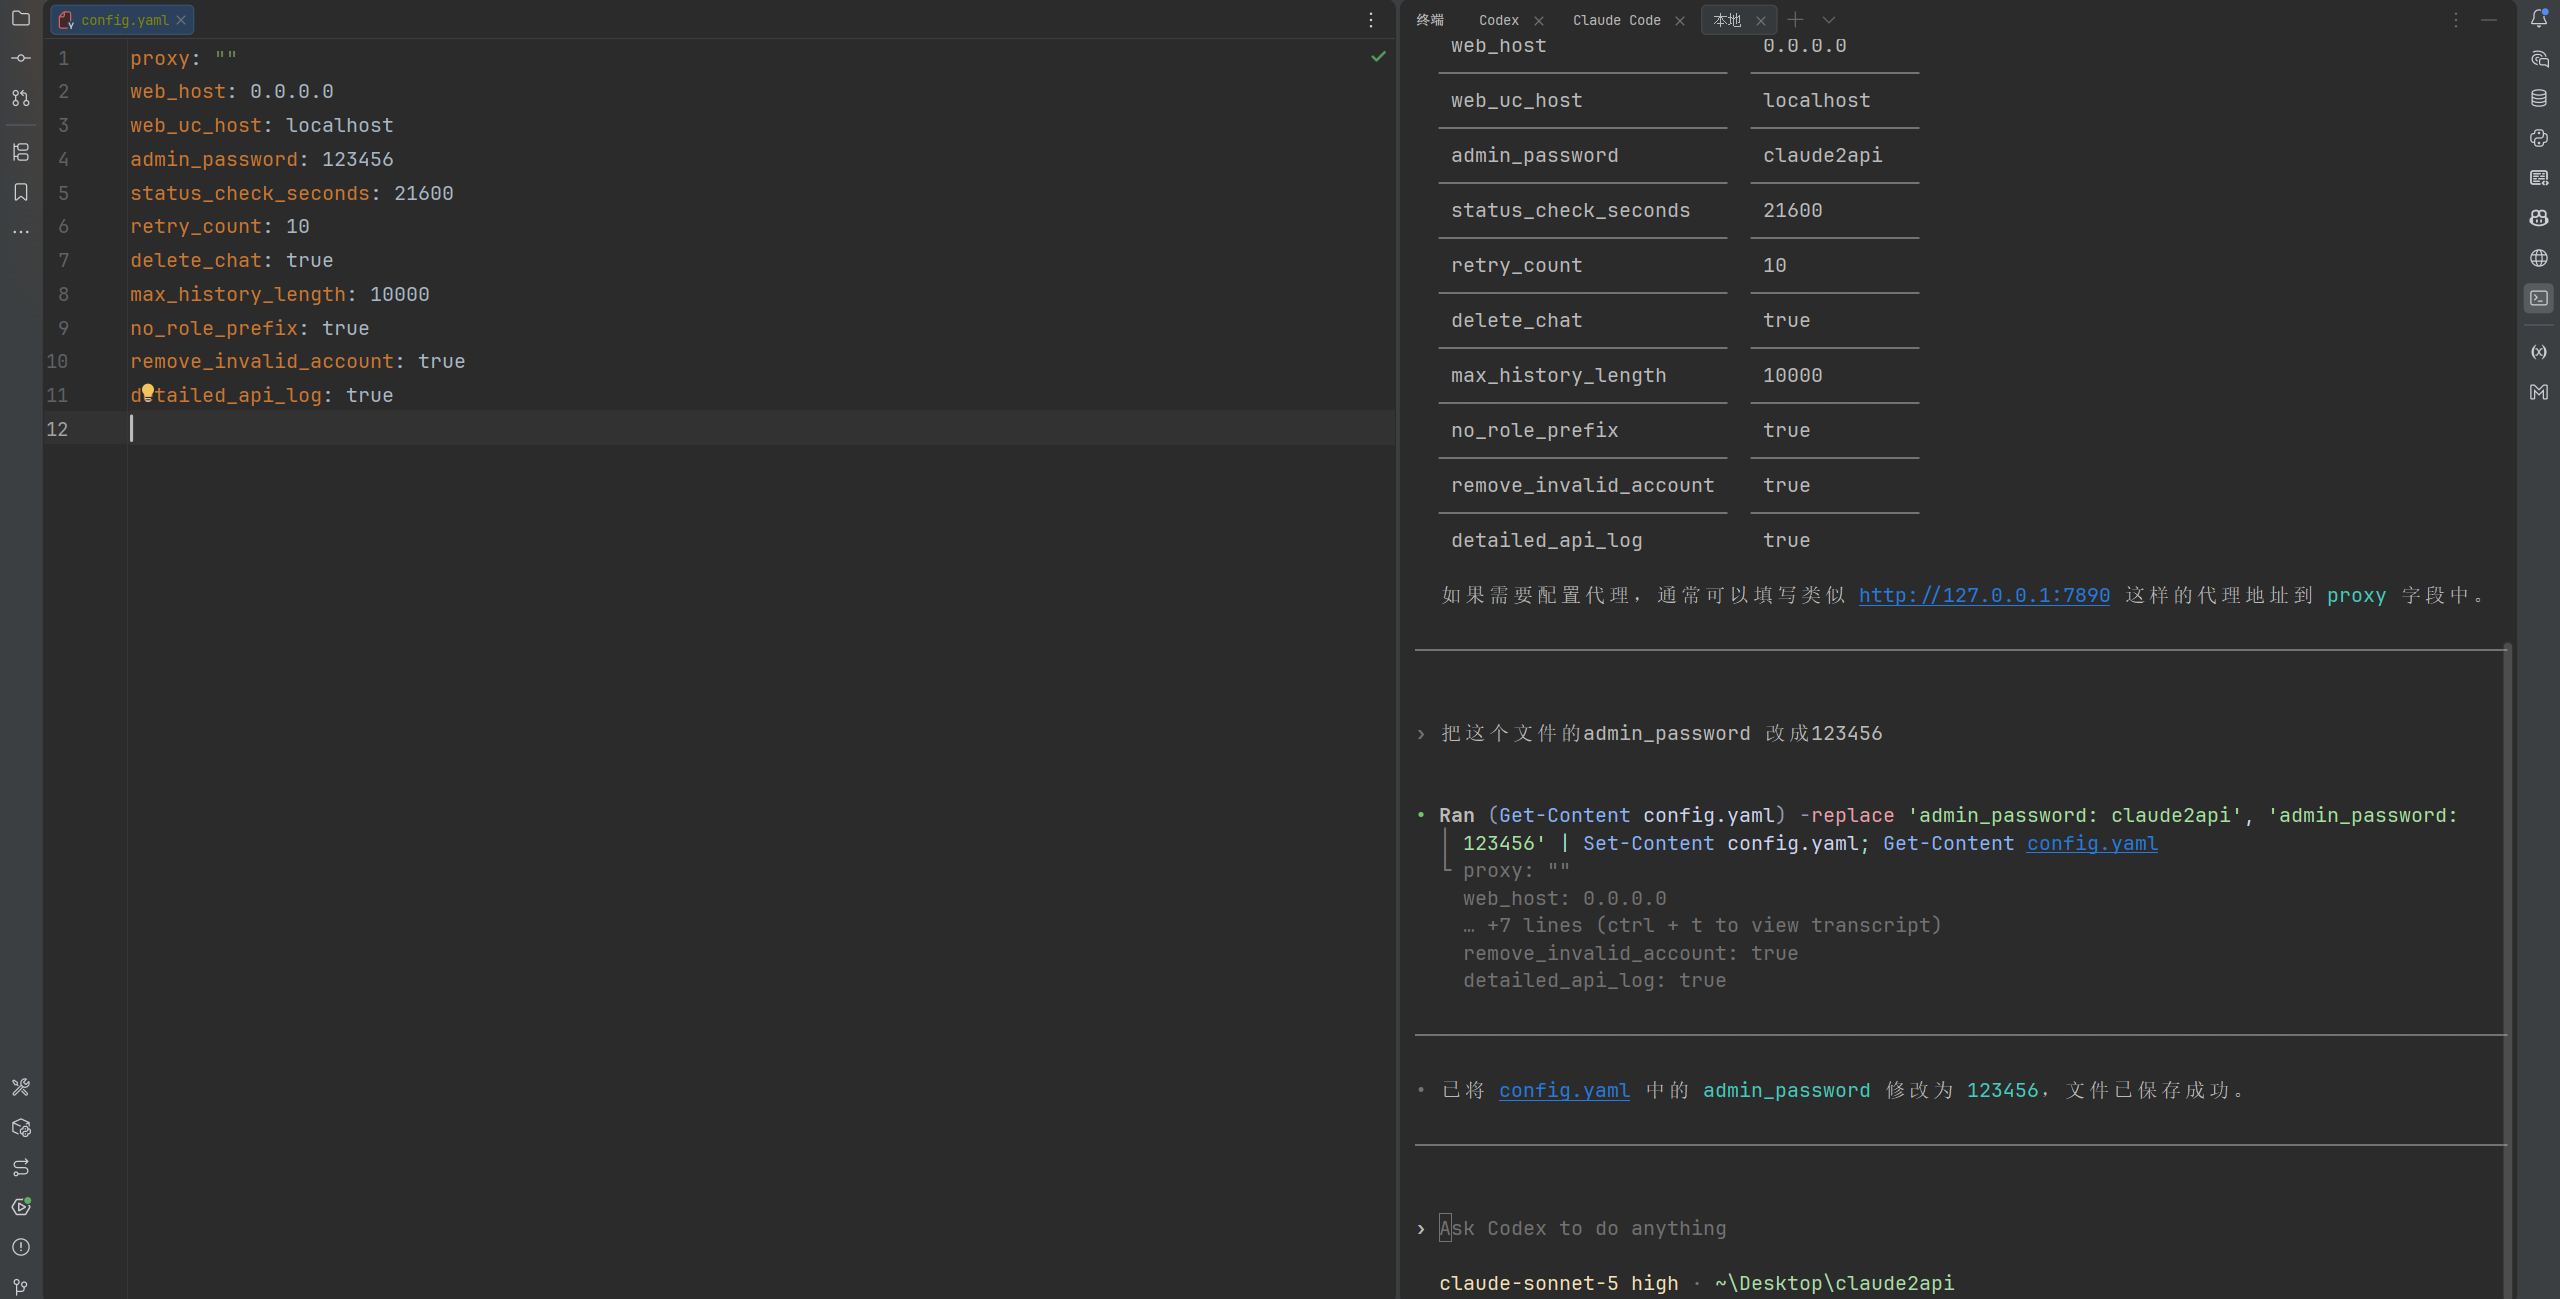The image size is (2560, 1299).
Task: Open the Python Packages icon
Action: point(21,1127)
